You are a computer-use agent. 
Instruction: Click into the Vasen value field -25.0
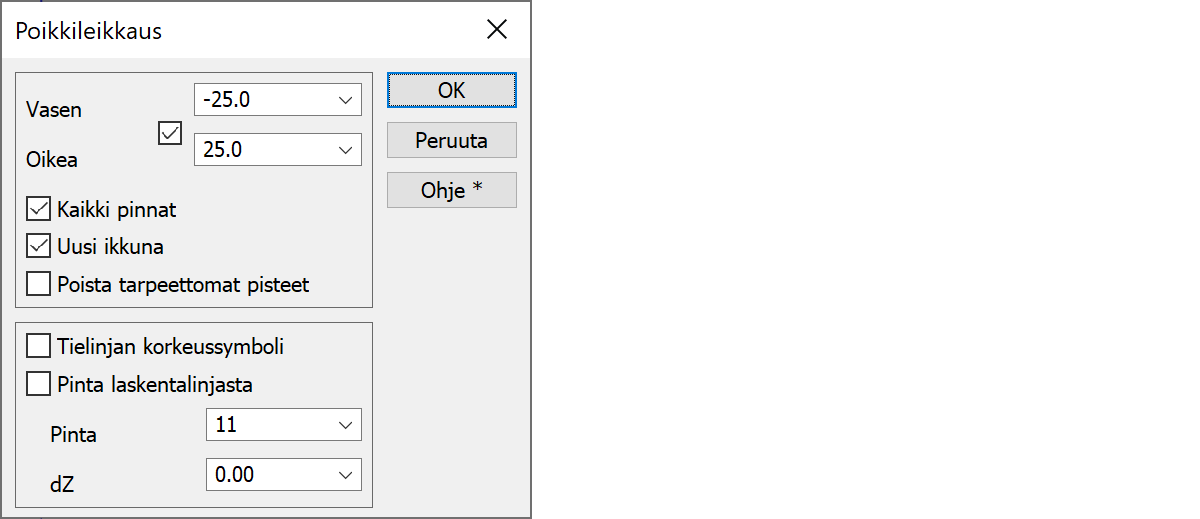coord(262,100)
